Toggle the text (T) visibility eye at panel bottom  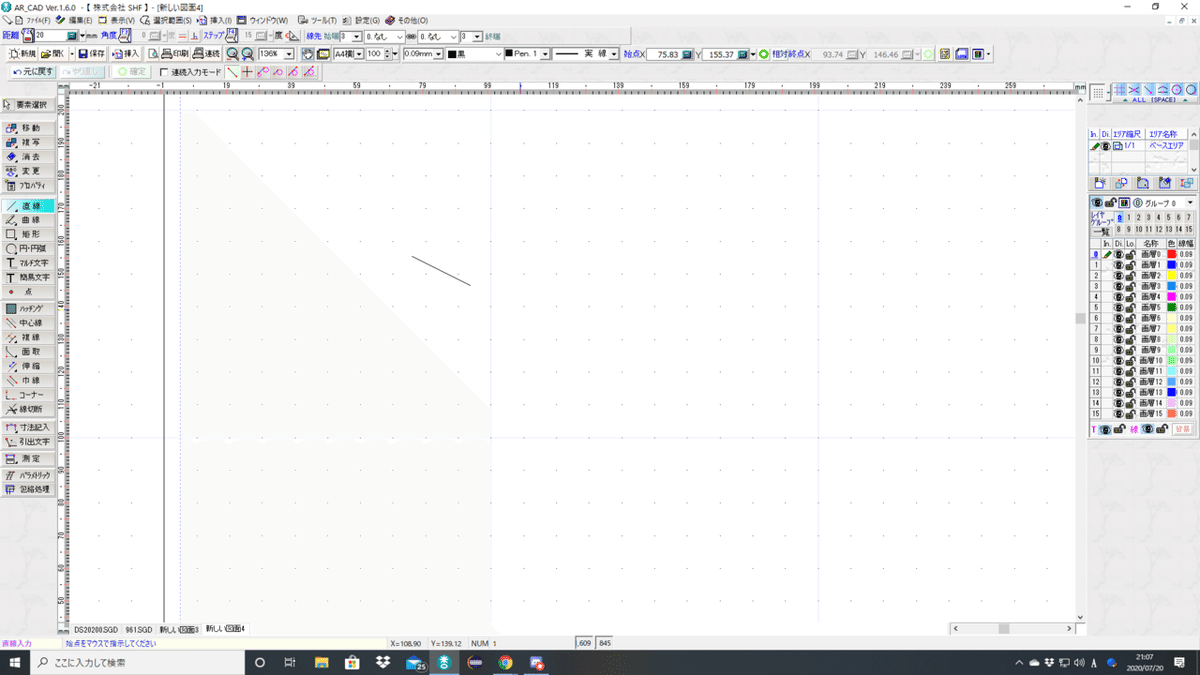[x=1106, y=430]
